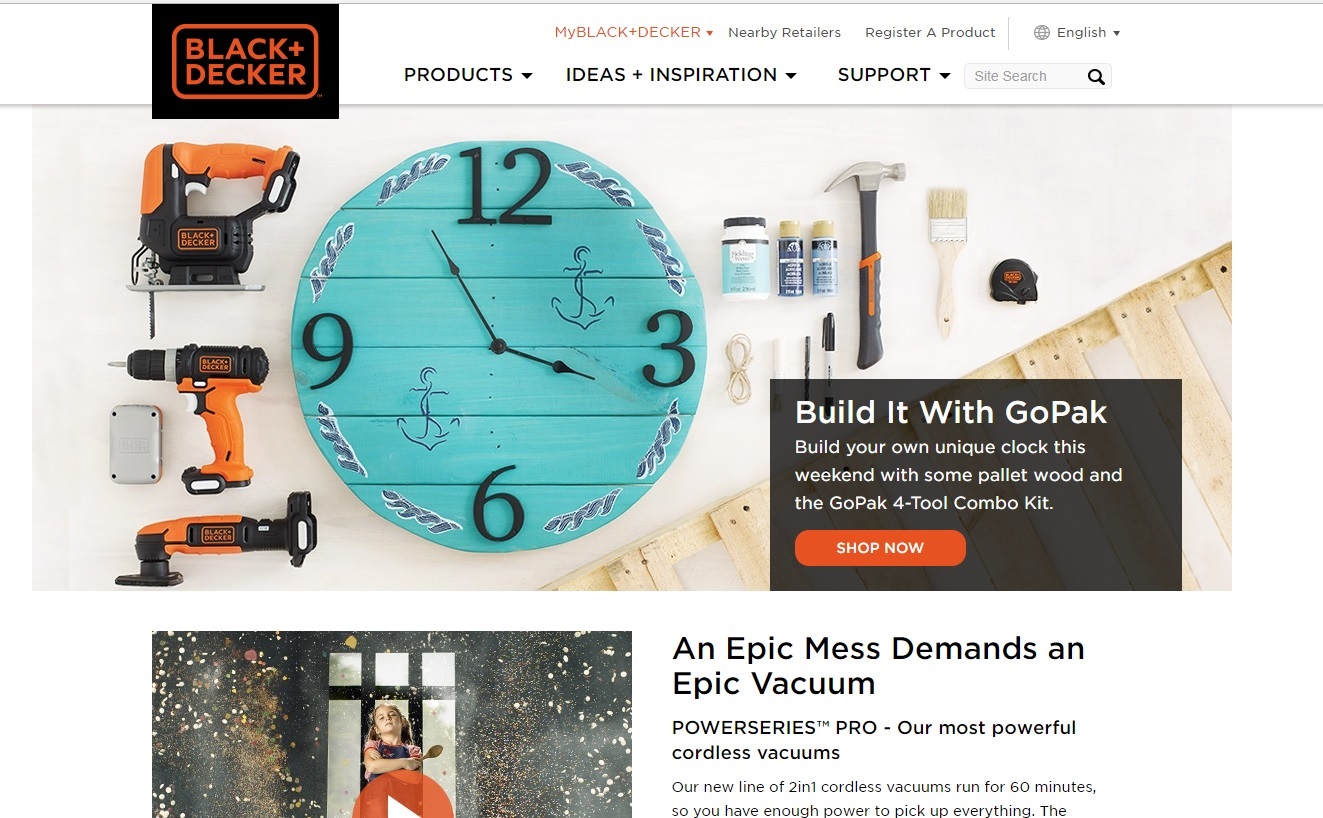Open the SUPPORT menu
Image resolution: width=1323 pixels, height=818 pixels.
(x=894, y=75)
